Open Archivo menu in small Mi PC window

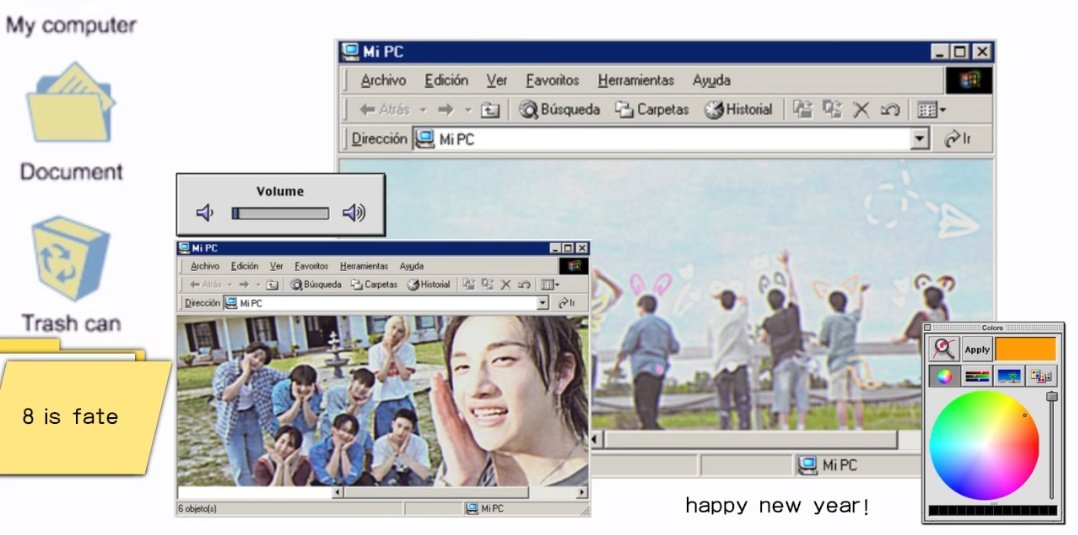tap(205, 266)
